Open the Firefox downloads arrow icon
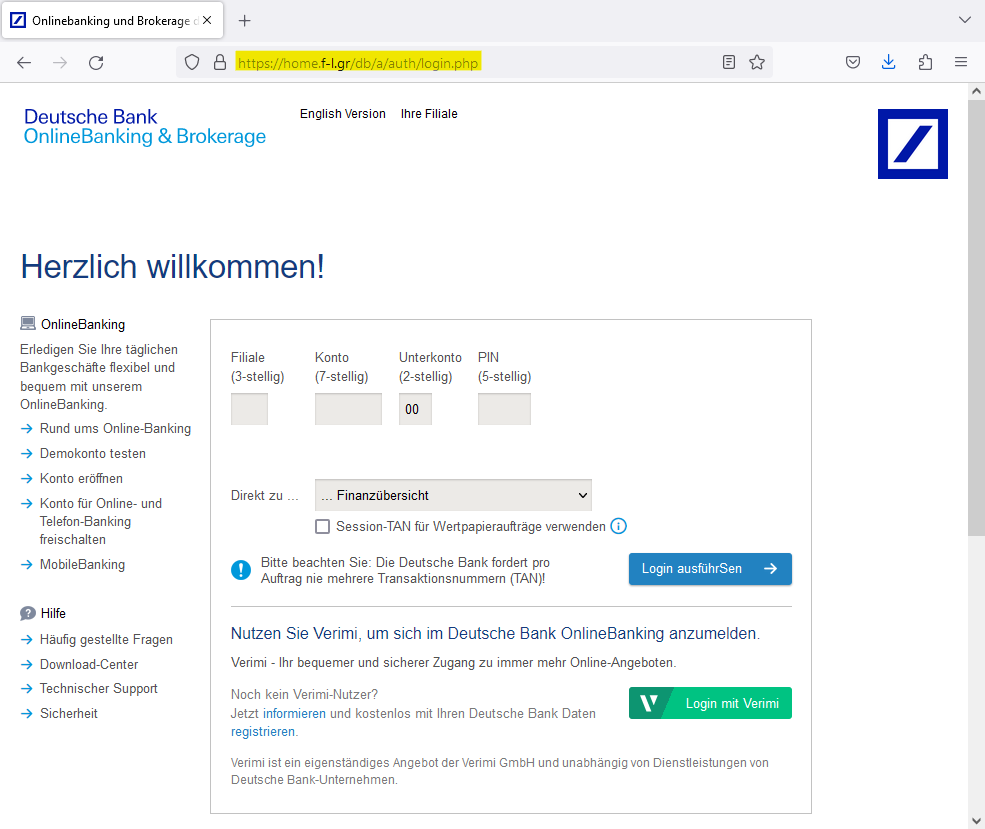 888,62
